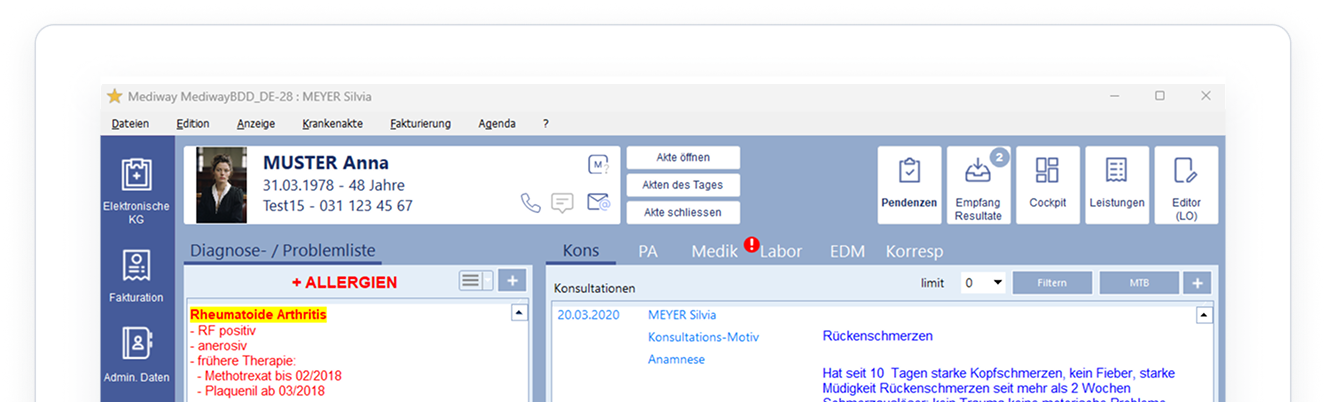
Task: Click the phone icon in patient header
Action: 530,203
